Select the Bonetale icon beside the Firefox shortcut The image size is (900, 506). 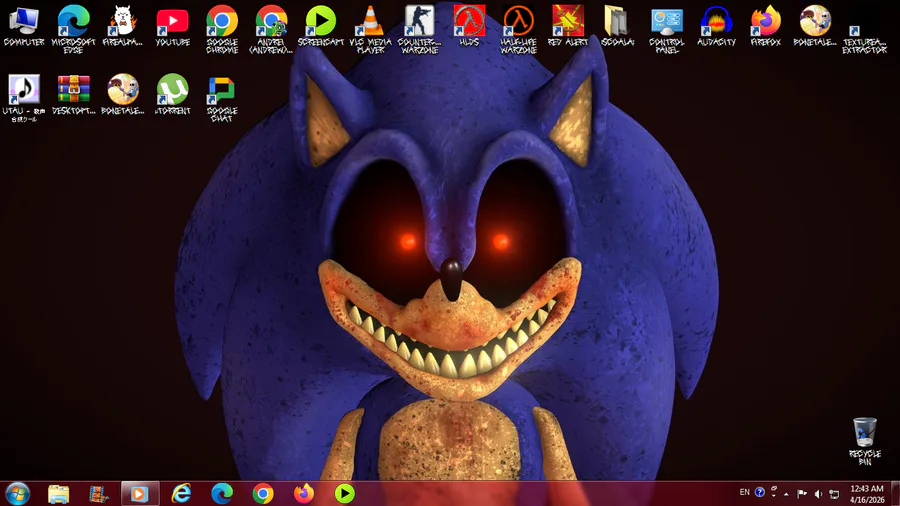815,26
